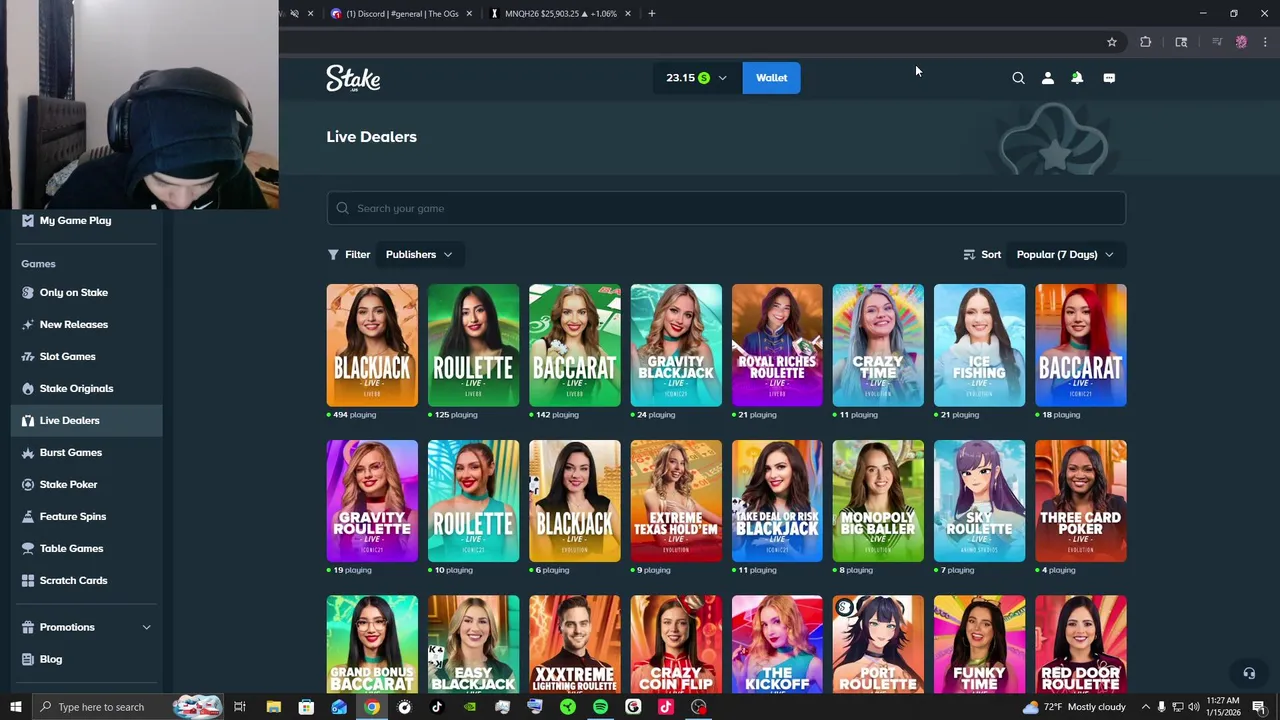Focus the Search your game field
This screenshot has height=720, width=1280.
click(726, 208)
